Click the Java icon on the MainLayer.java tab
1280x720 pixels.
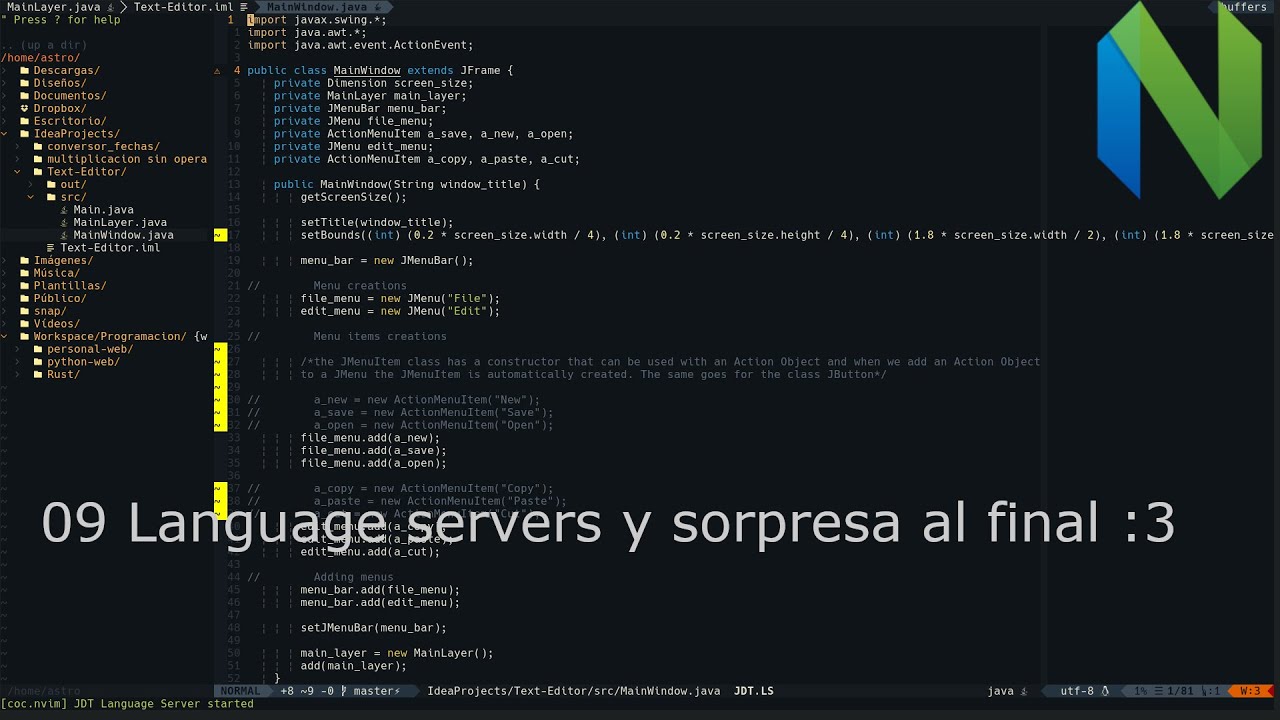(110, 7)
